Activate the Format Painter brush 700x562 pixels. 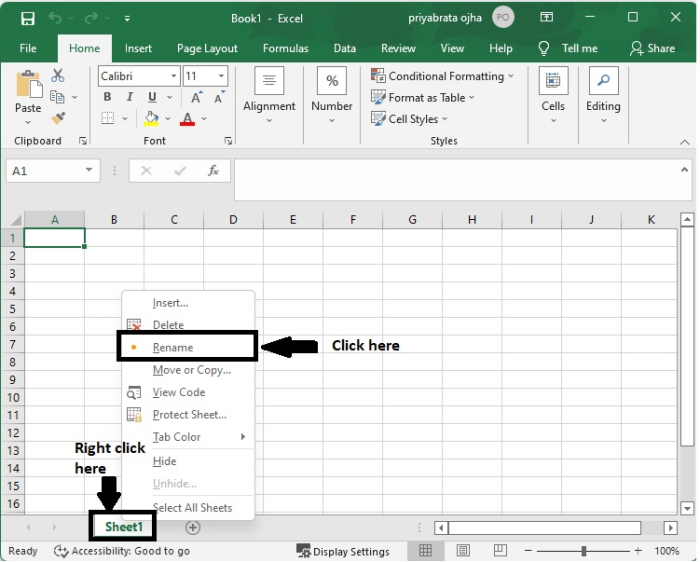[x=58, y=118]
